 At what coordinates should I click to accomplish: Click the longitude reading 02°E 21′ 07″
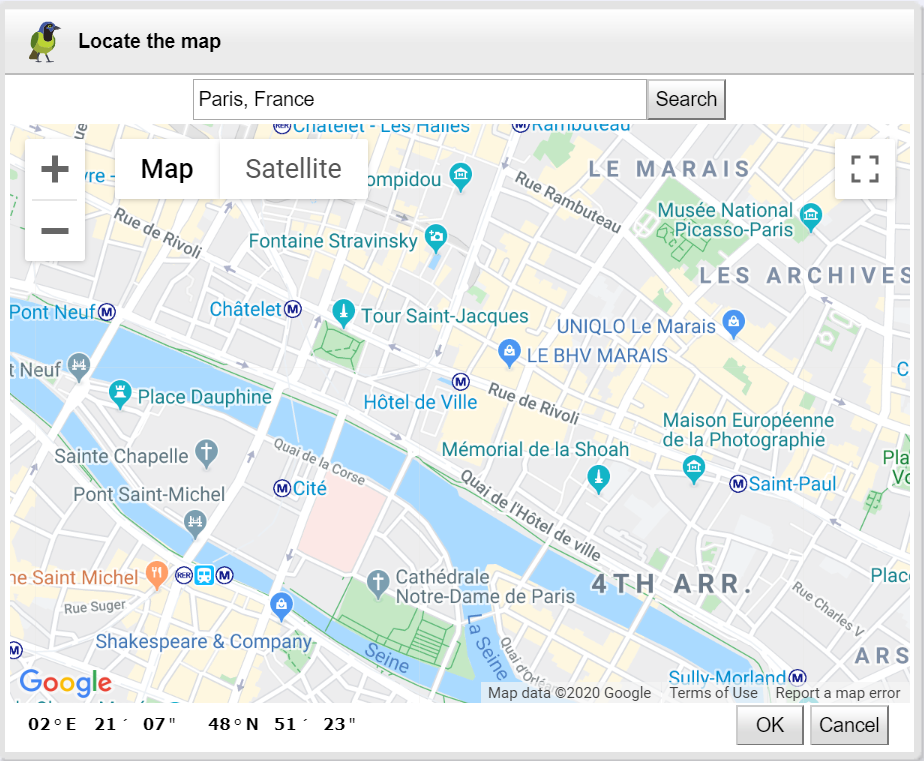tap(101, 724)
